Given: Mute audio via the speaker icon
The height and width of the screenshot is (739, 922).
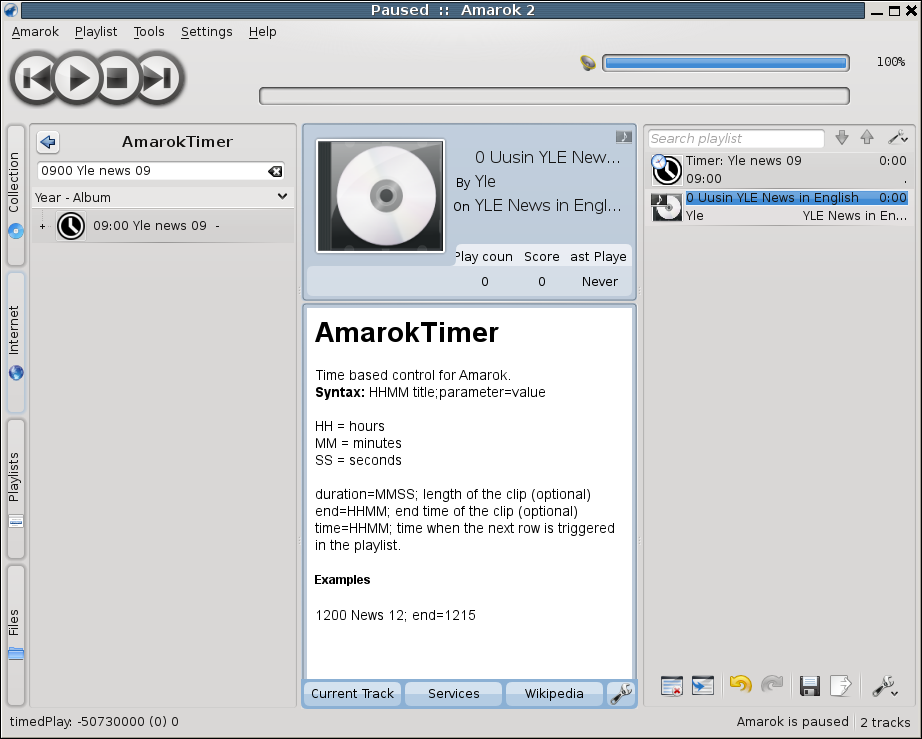Looking at the screenshot, I should click(x=587, y=62).
